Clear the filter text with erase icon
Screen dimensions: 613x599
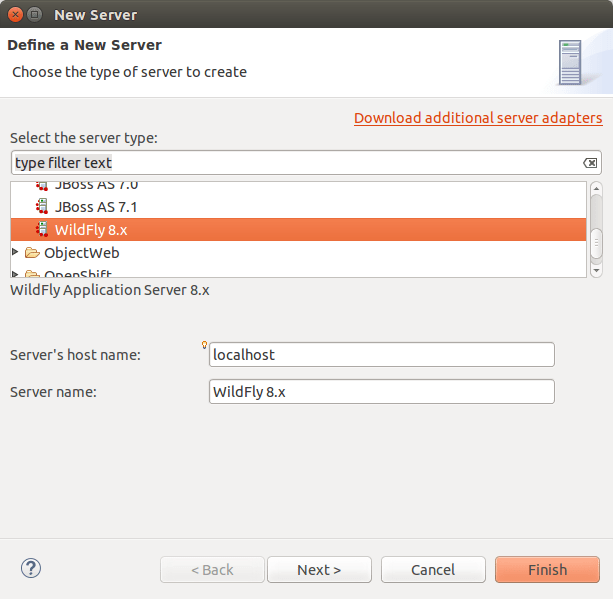(x=590, y=163)
